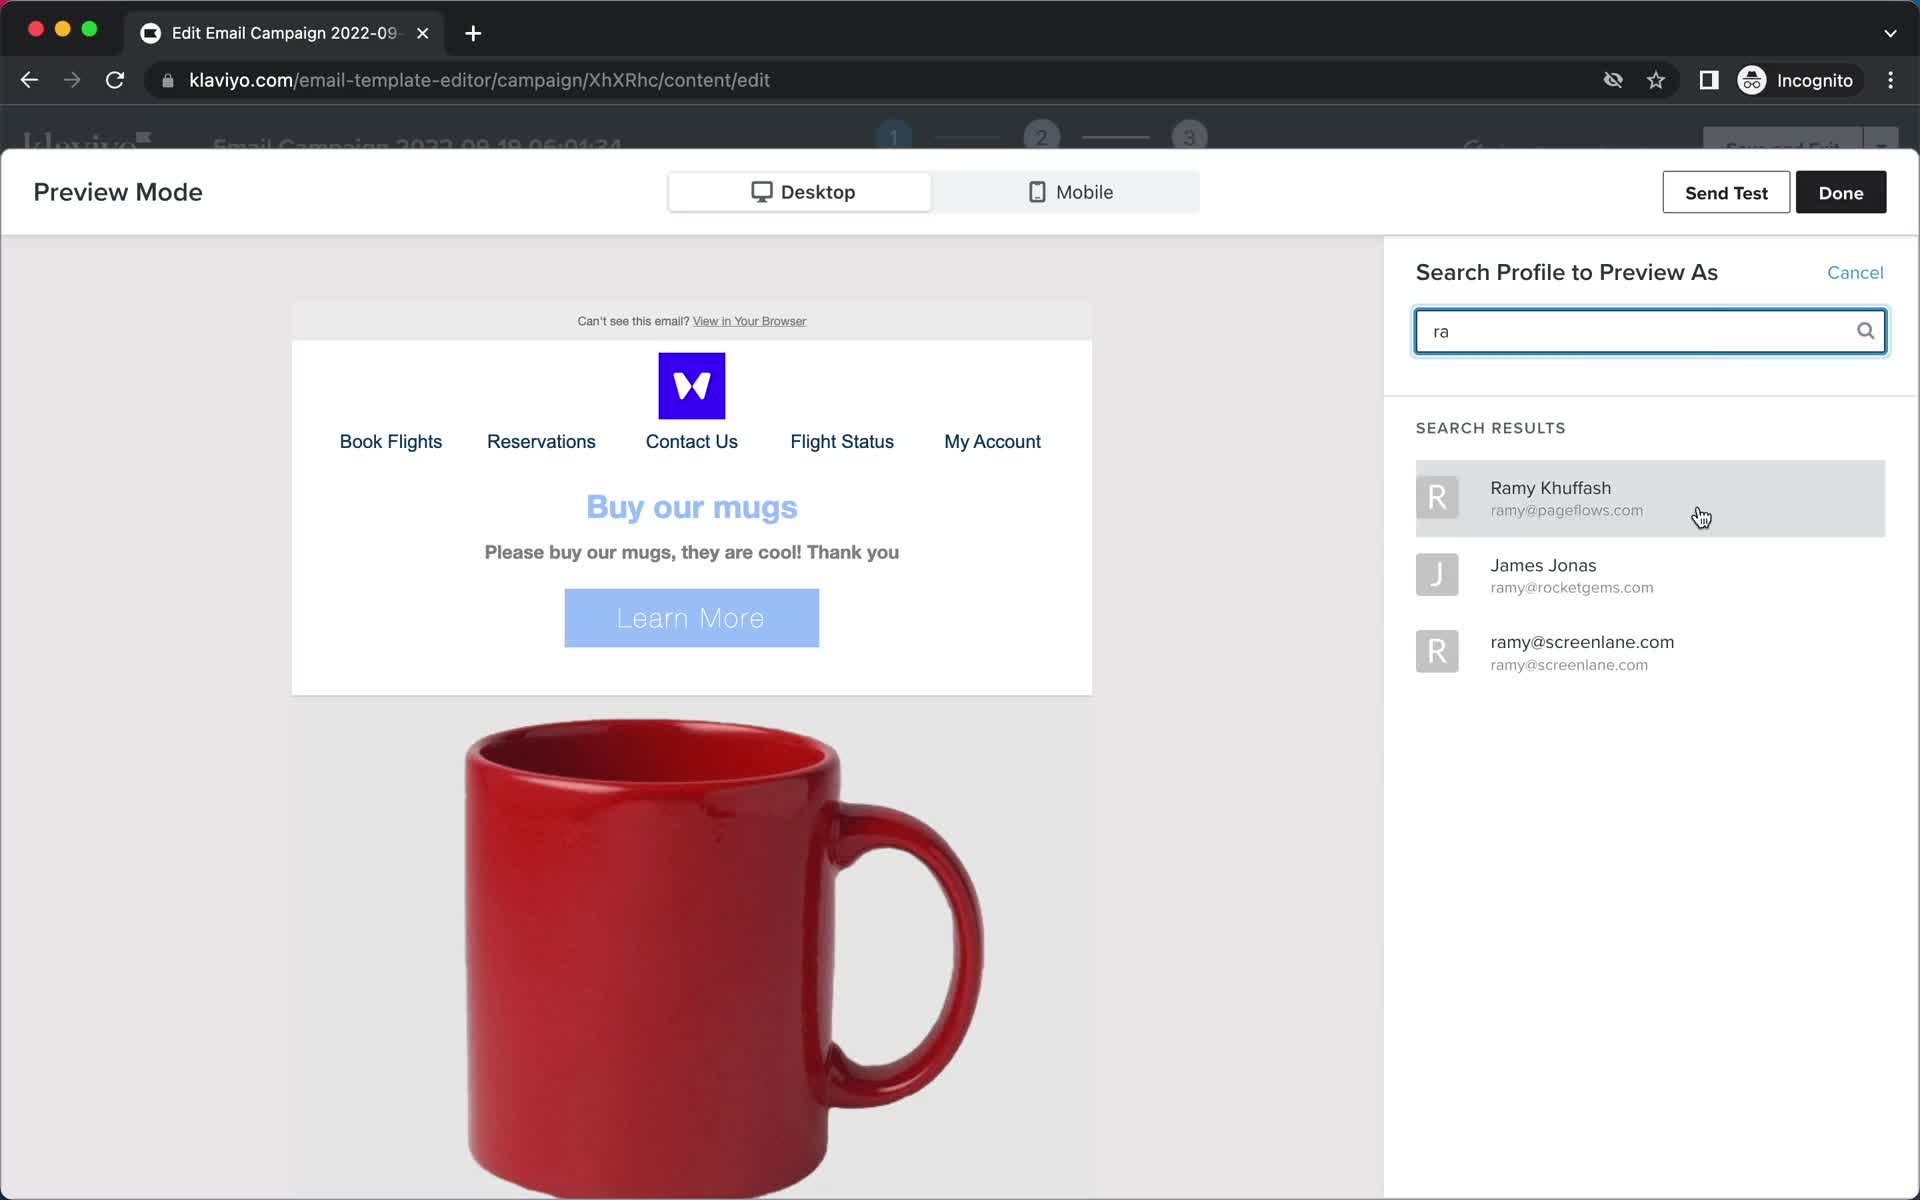Screen dimensions: 1920x1200
Task: Click the Desktop preview mode icon
Action: pos(764,192)
